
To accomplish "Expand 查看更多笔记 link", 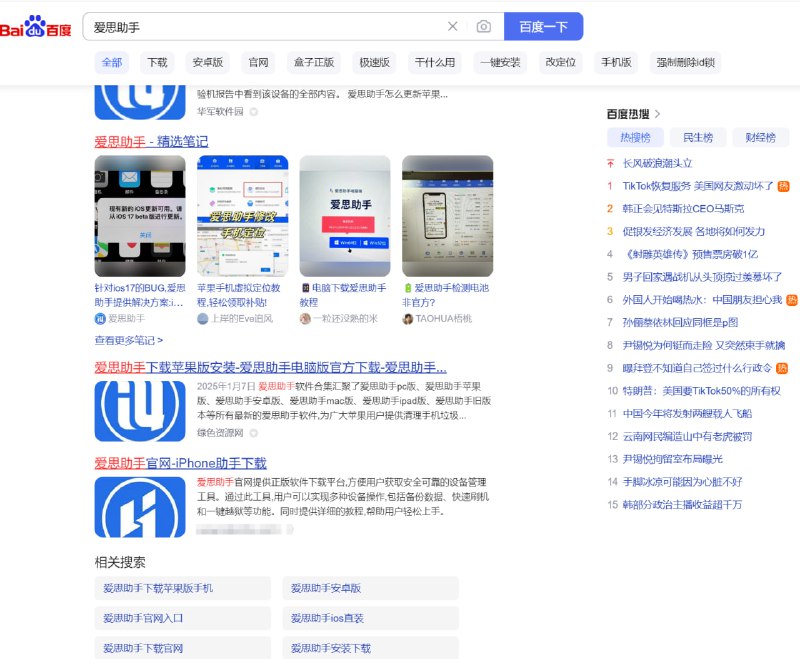I will pyautogui.click(x=129, y=340).
